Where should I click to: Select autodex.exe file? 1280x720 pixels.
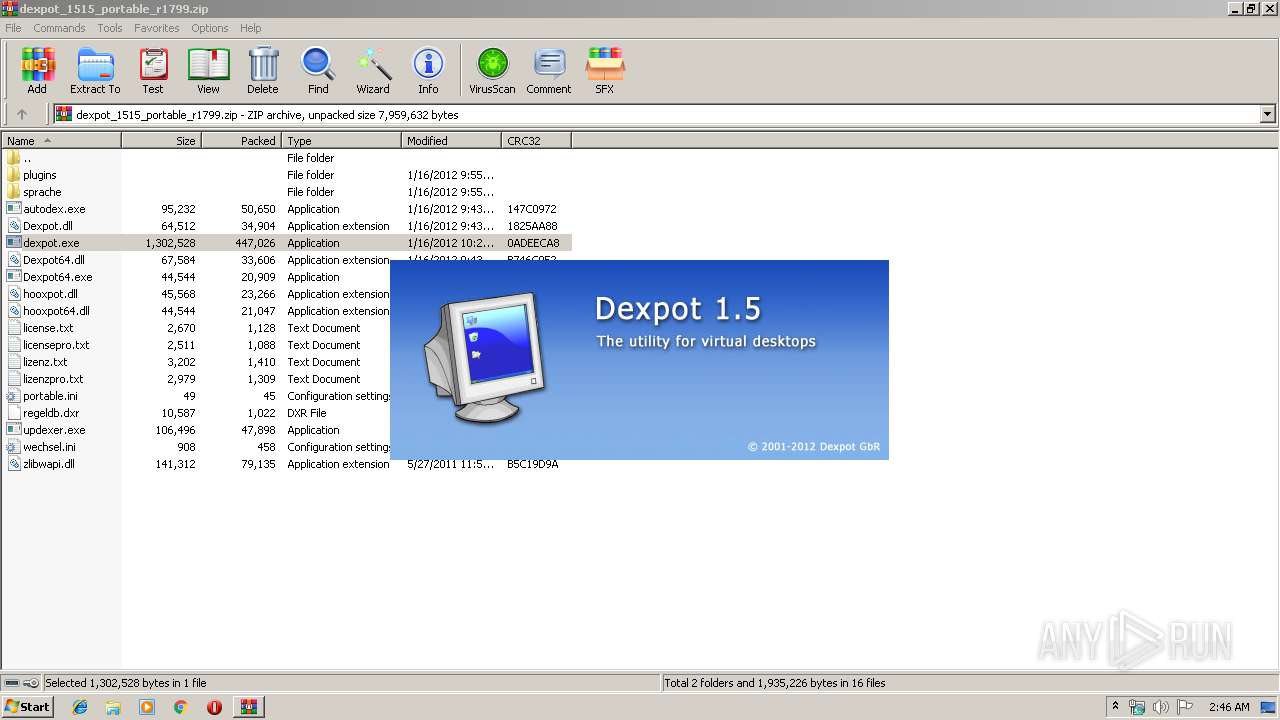click(x=54, y=209)
